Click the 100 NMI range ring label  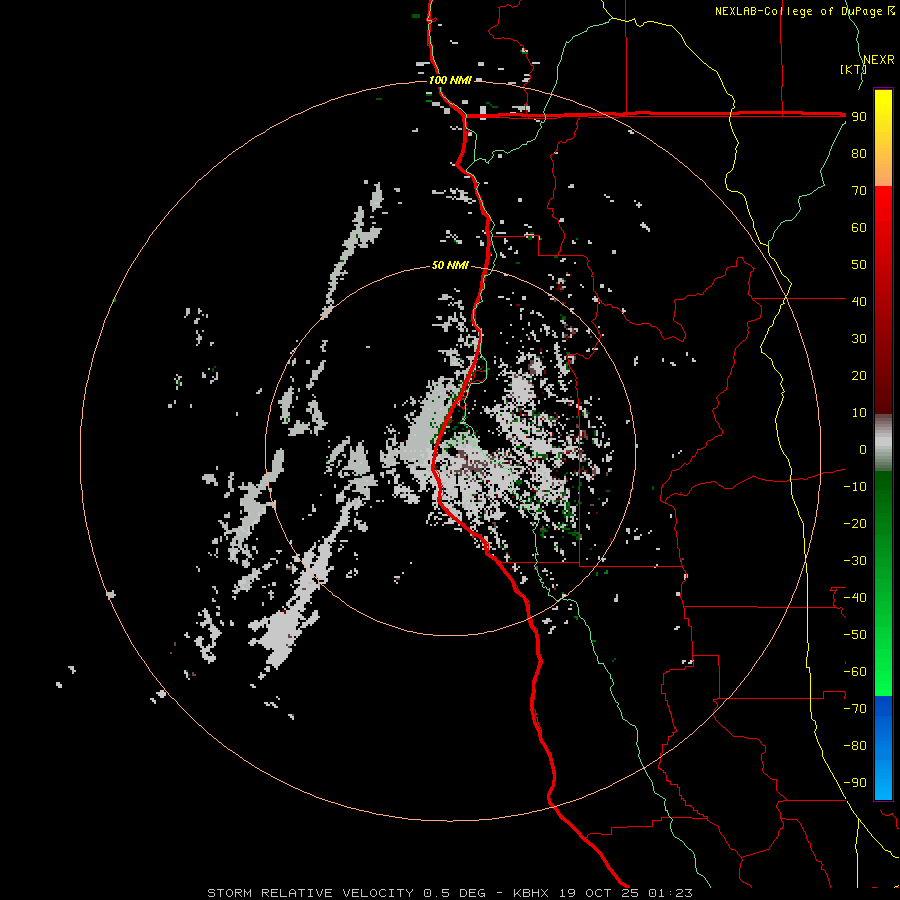point(450,80)
